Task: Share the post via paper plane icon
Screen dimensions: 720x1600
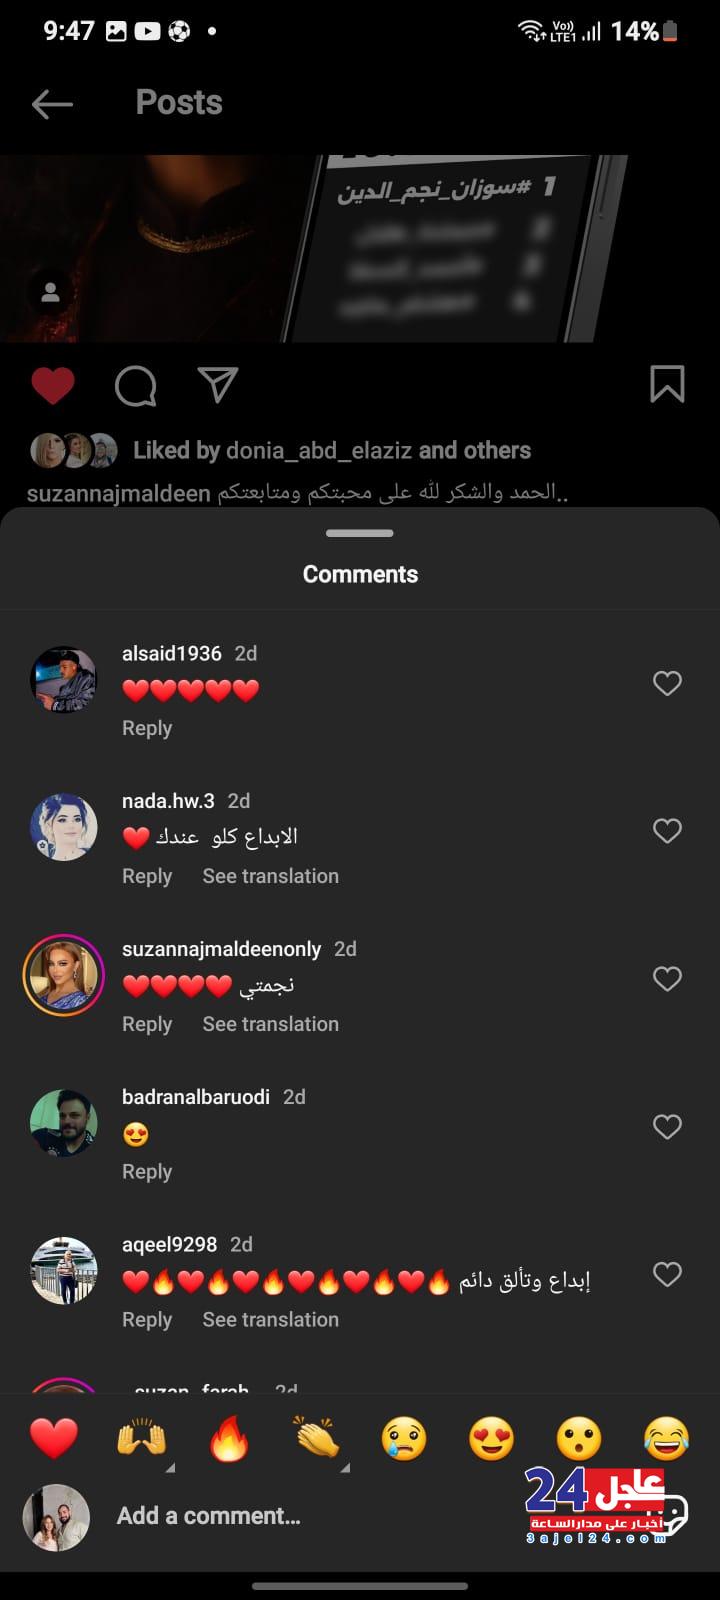Action: point(217,385)
